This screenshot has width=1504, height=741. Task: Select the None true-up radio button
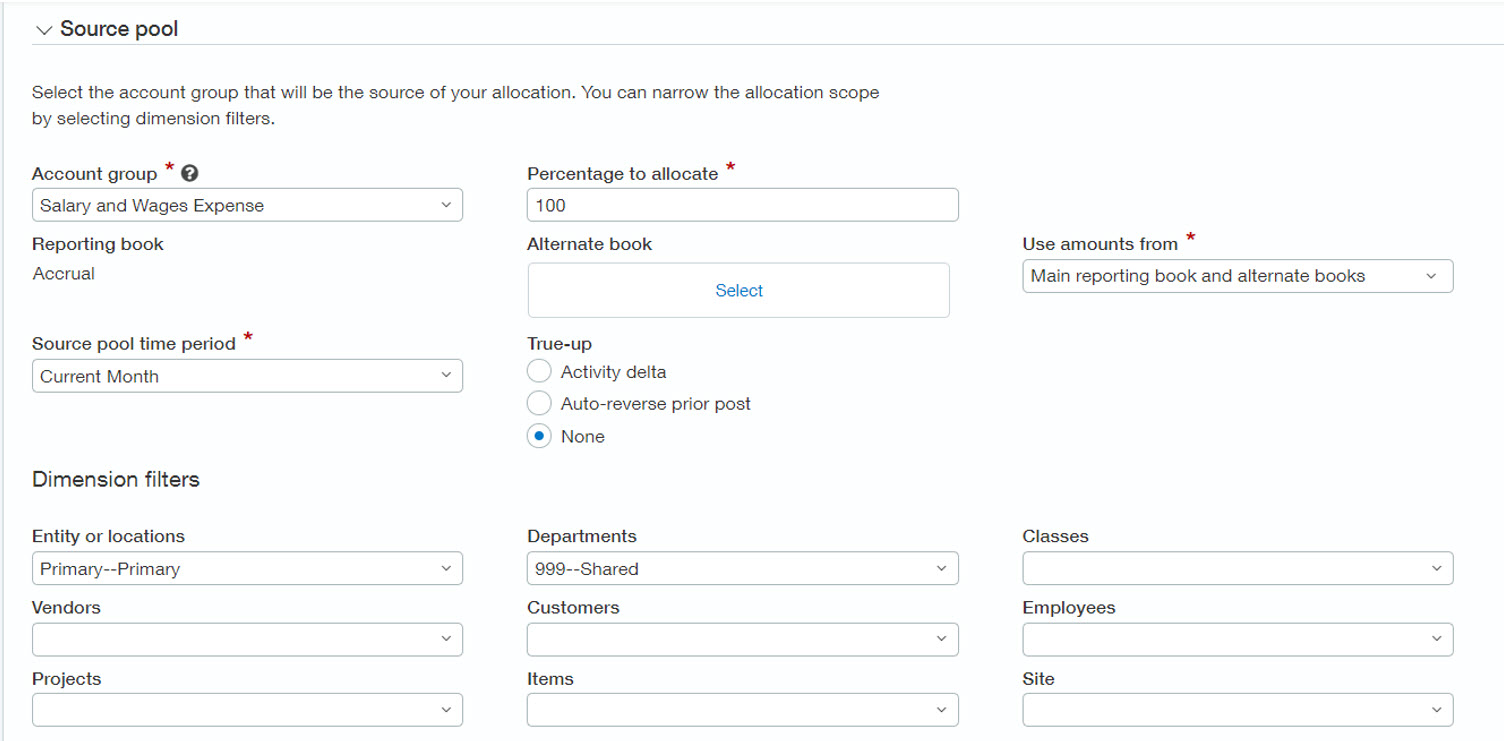click(539, 437)
